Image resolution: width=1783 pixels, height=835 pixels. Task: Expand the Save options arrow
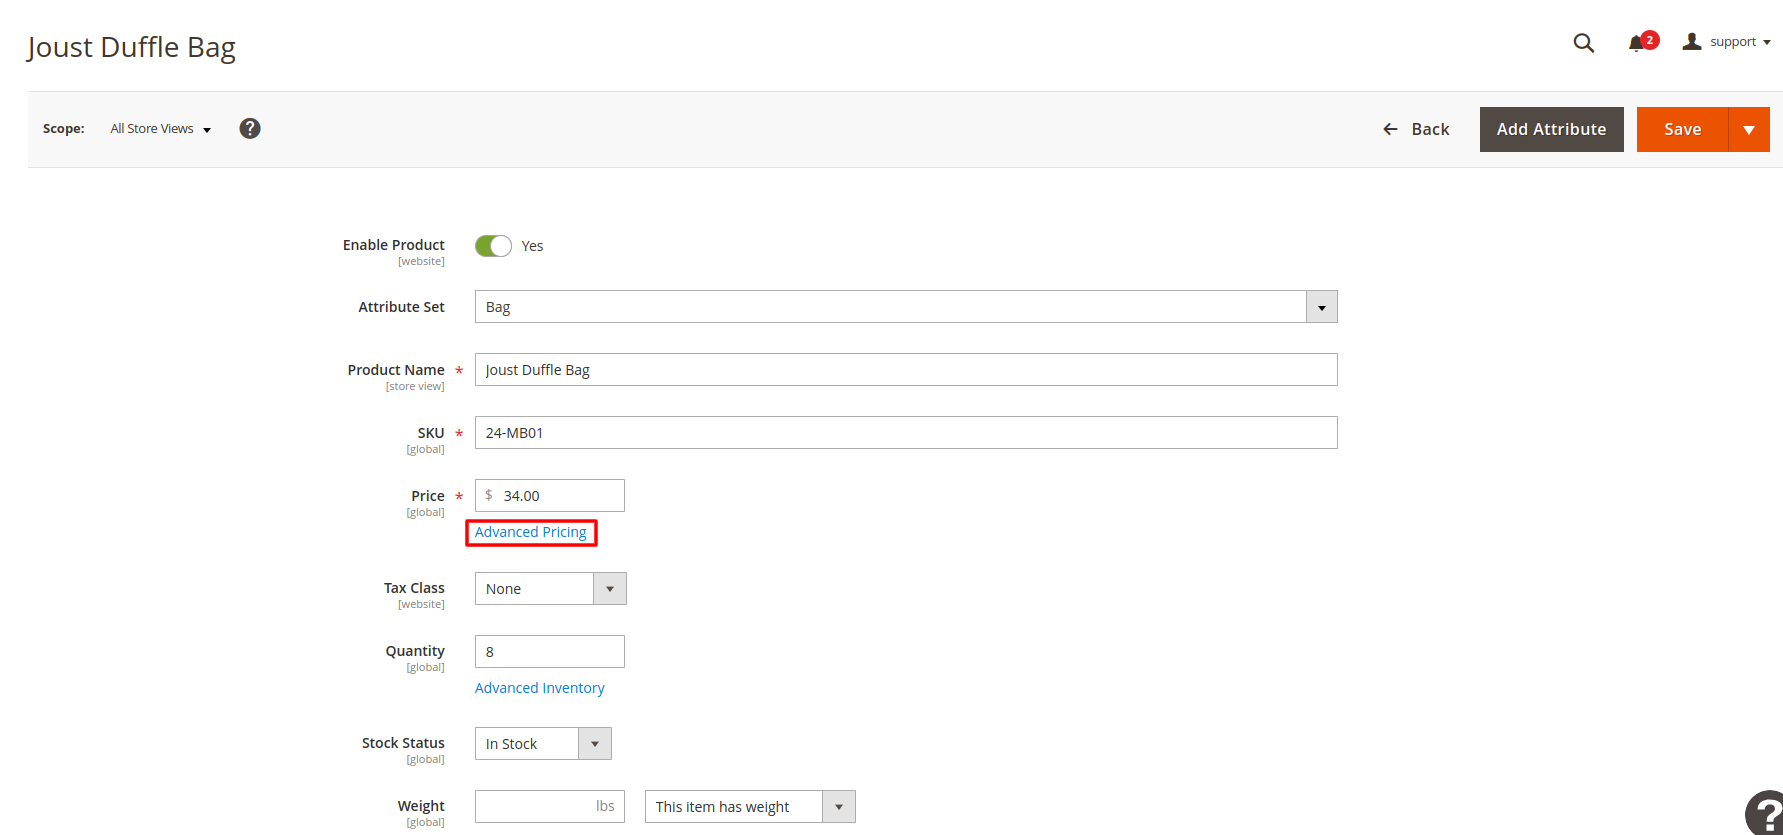[1749, 129]
